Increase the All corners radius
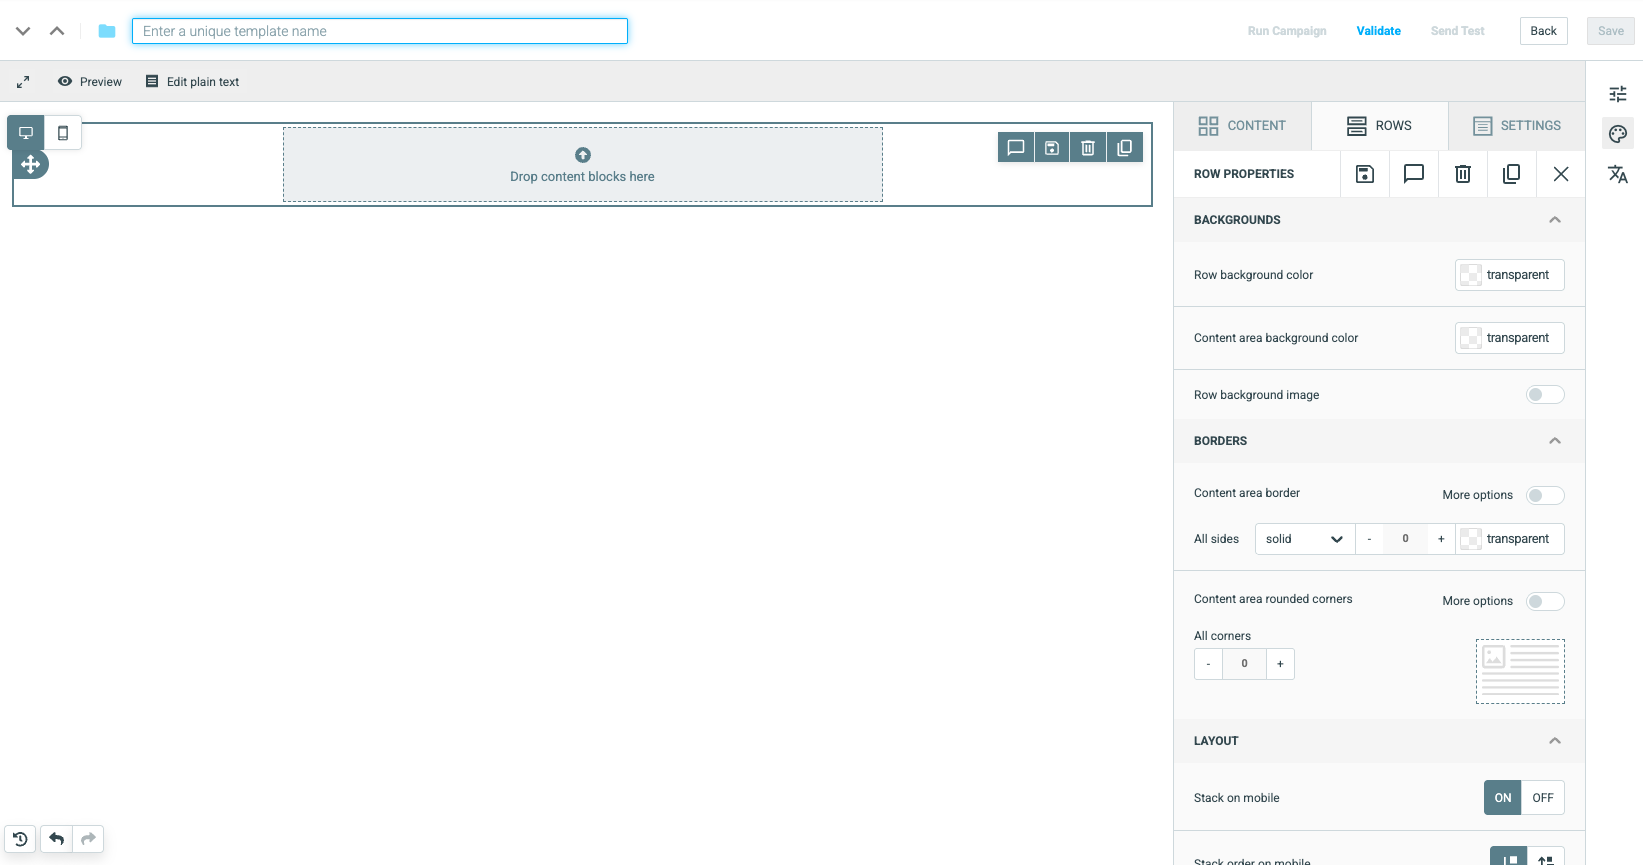 (x=1280, y=664)
